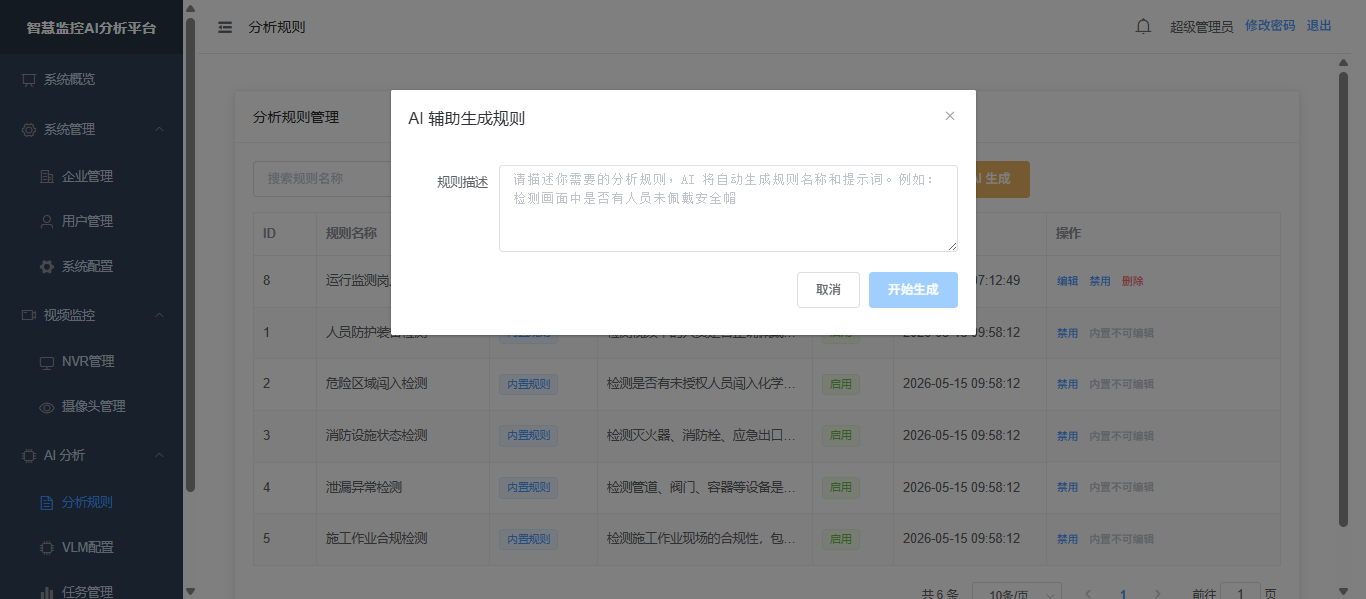Open 用户管理 menu item
The width and height of the screenshot is (1366, 599).
(91, 222)
